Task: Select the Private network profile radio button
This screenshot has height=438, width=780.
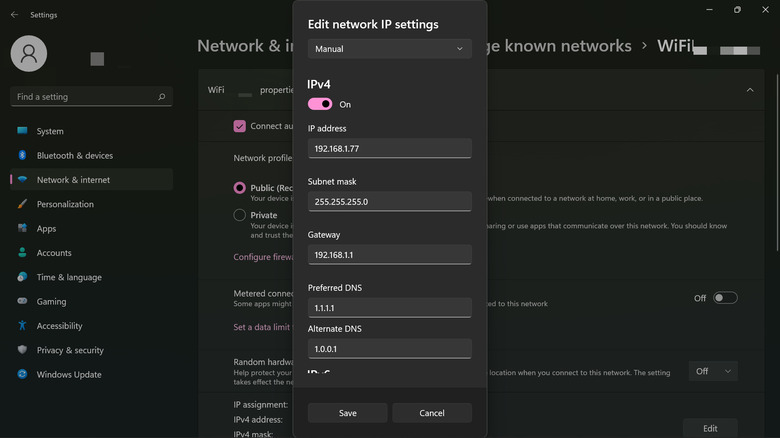Action: 240,215
